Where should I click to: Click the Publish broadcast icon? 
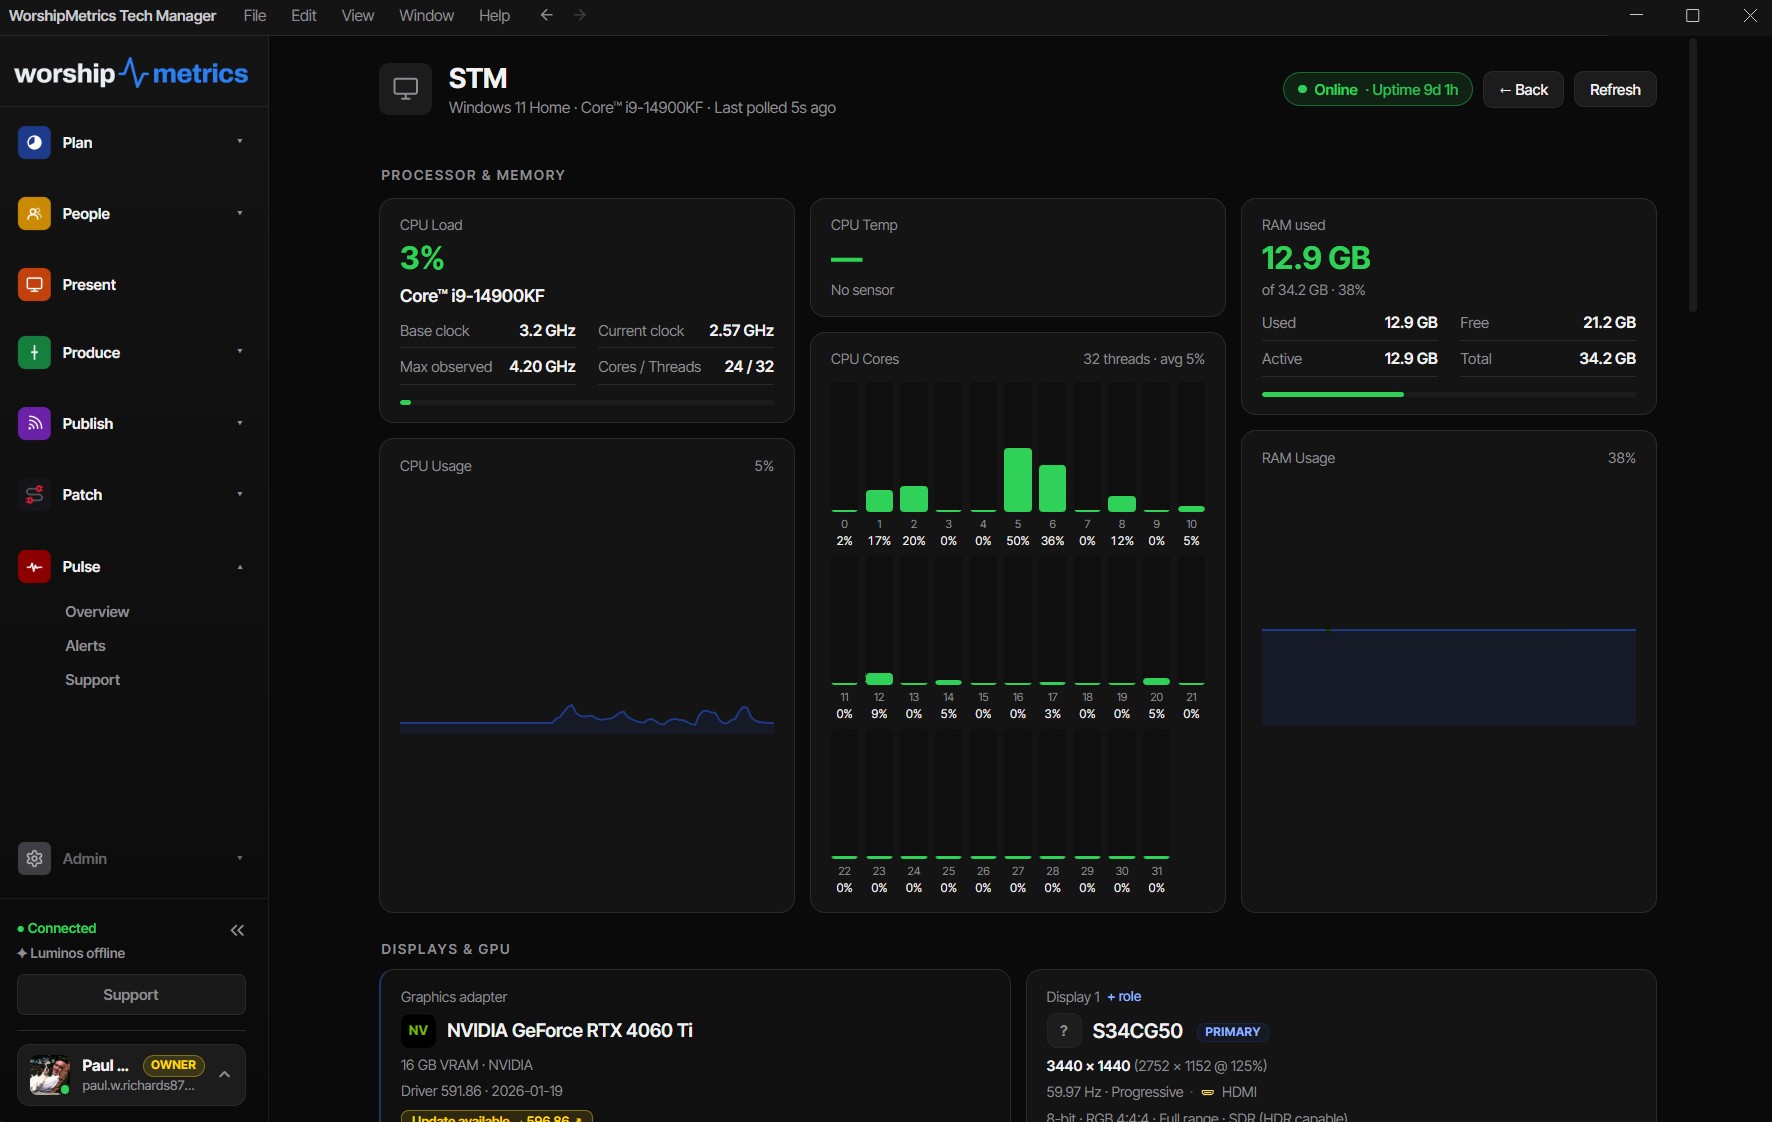(x=34, y=424)
